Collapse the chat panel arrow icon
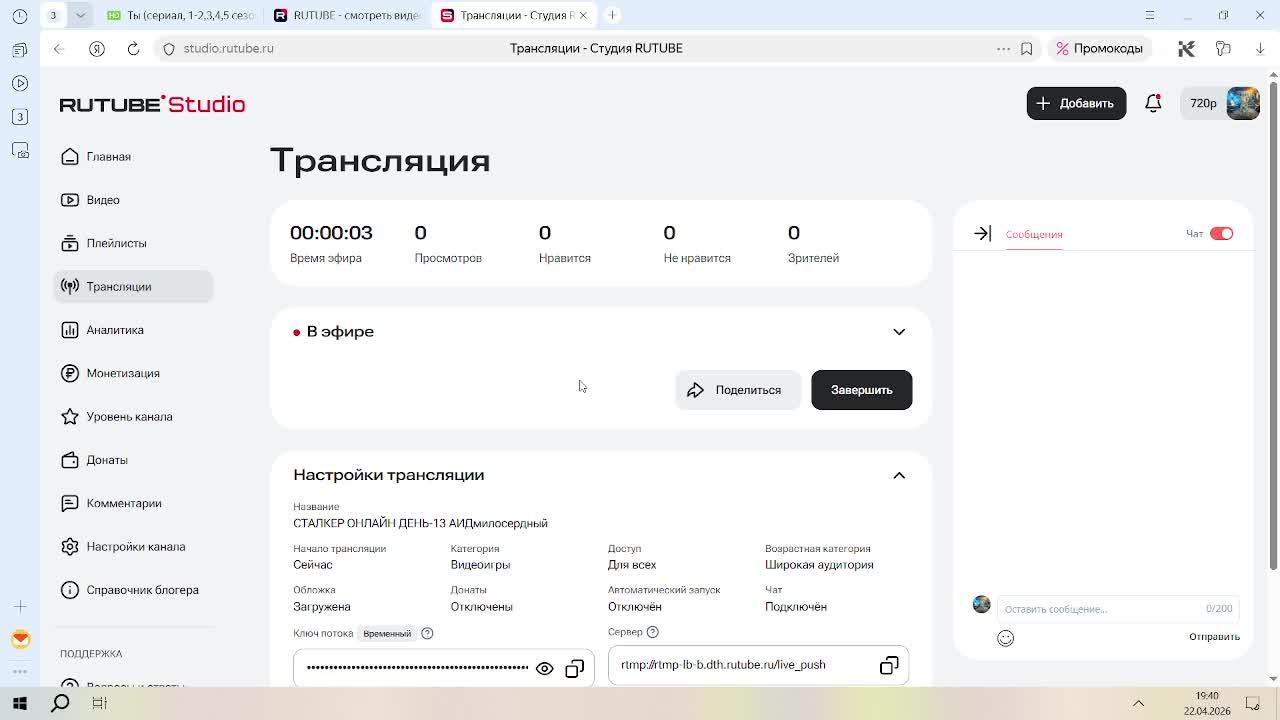Viewport: 1280px width, 720px height. point(982,233)
